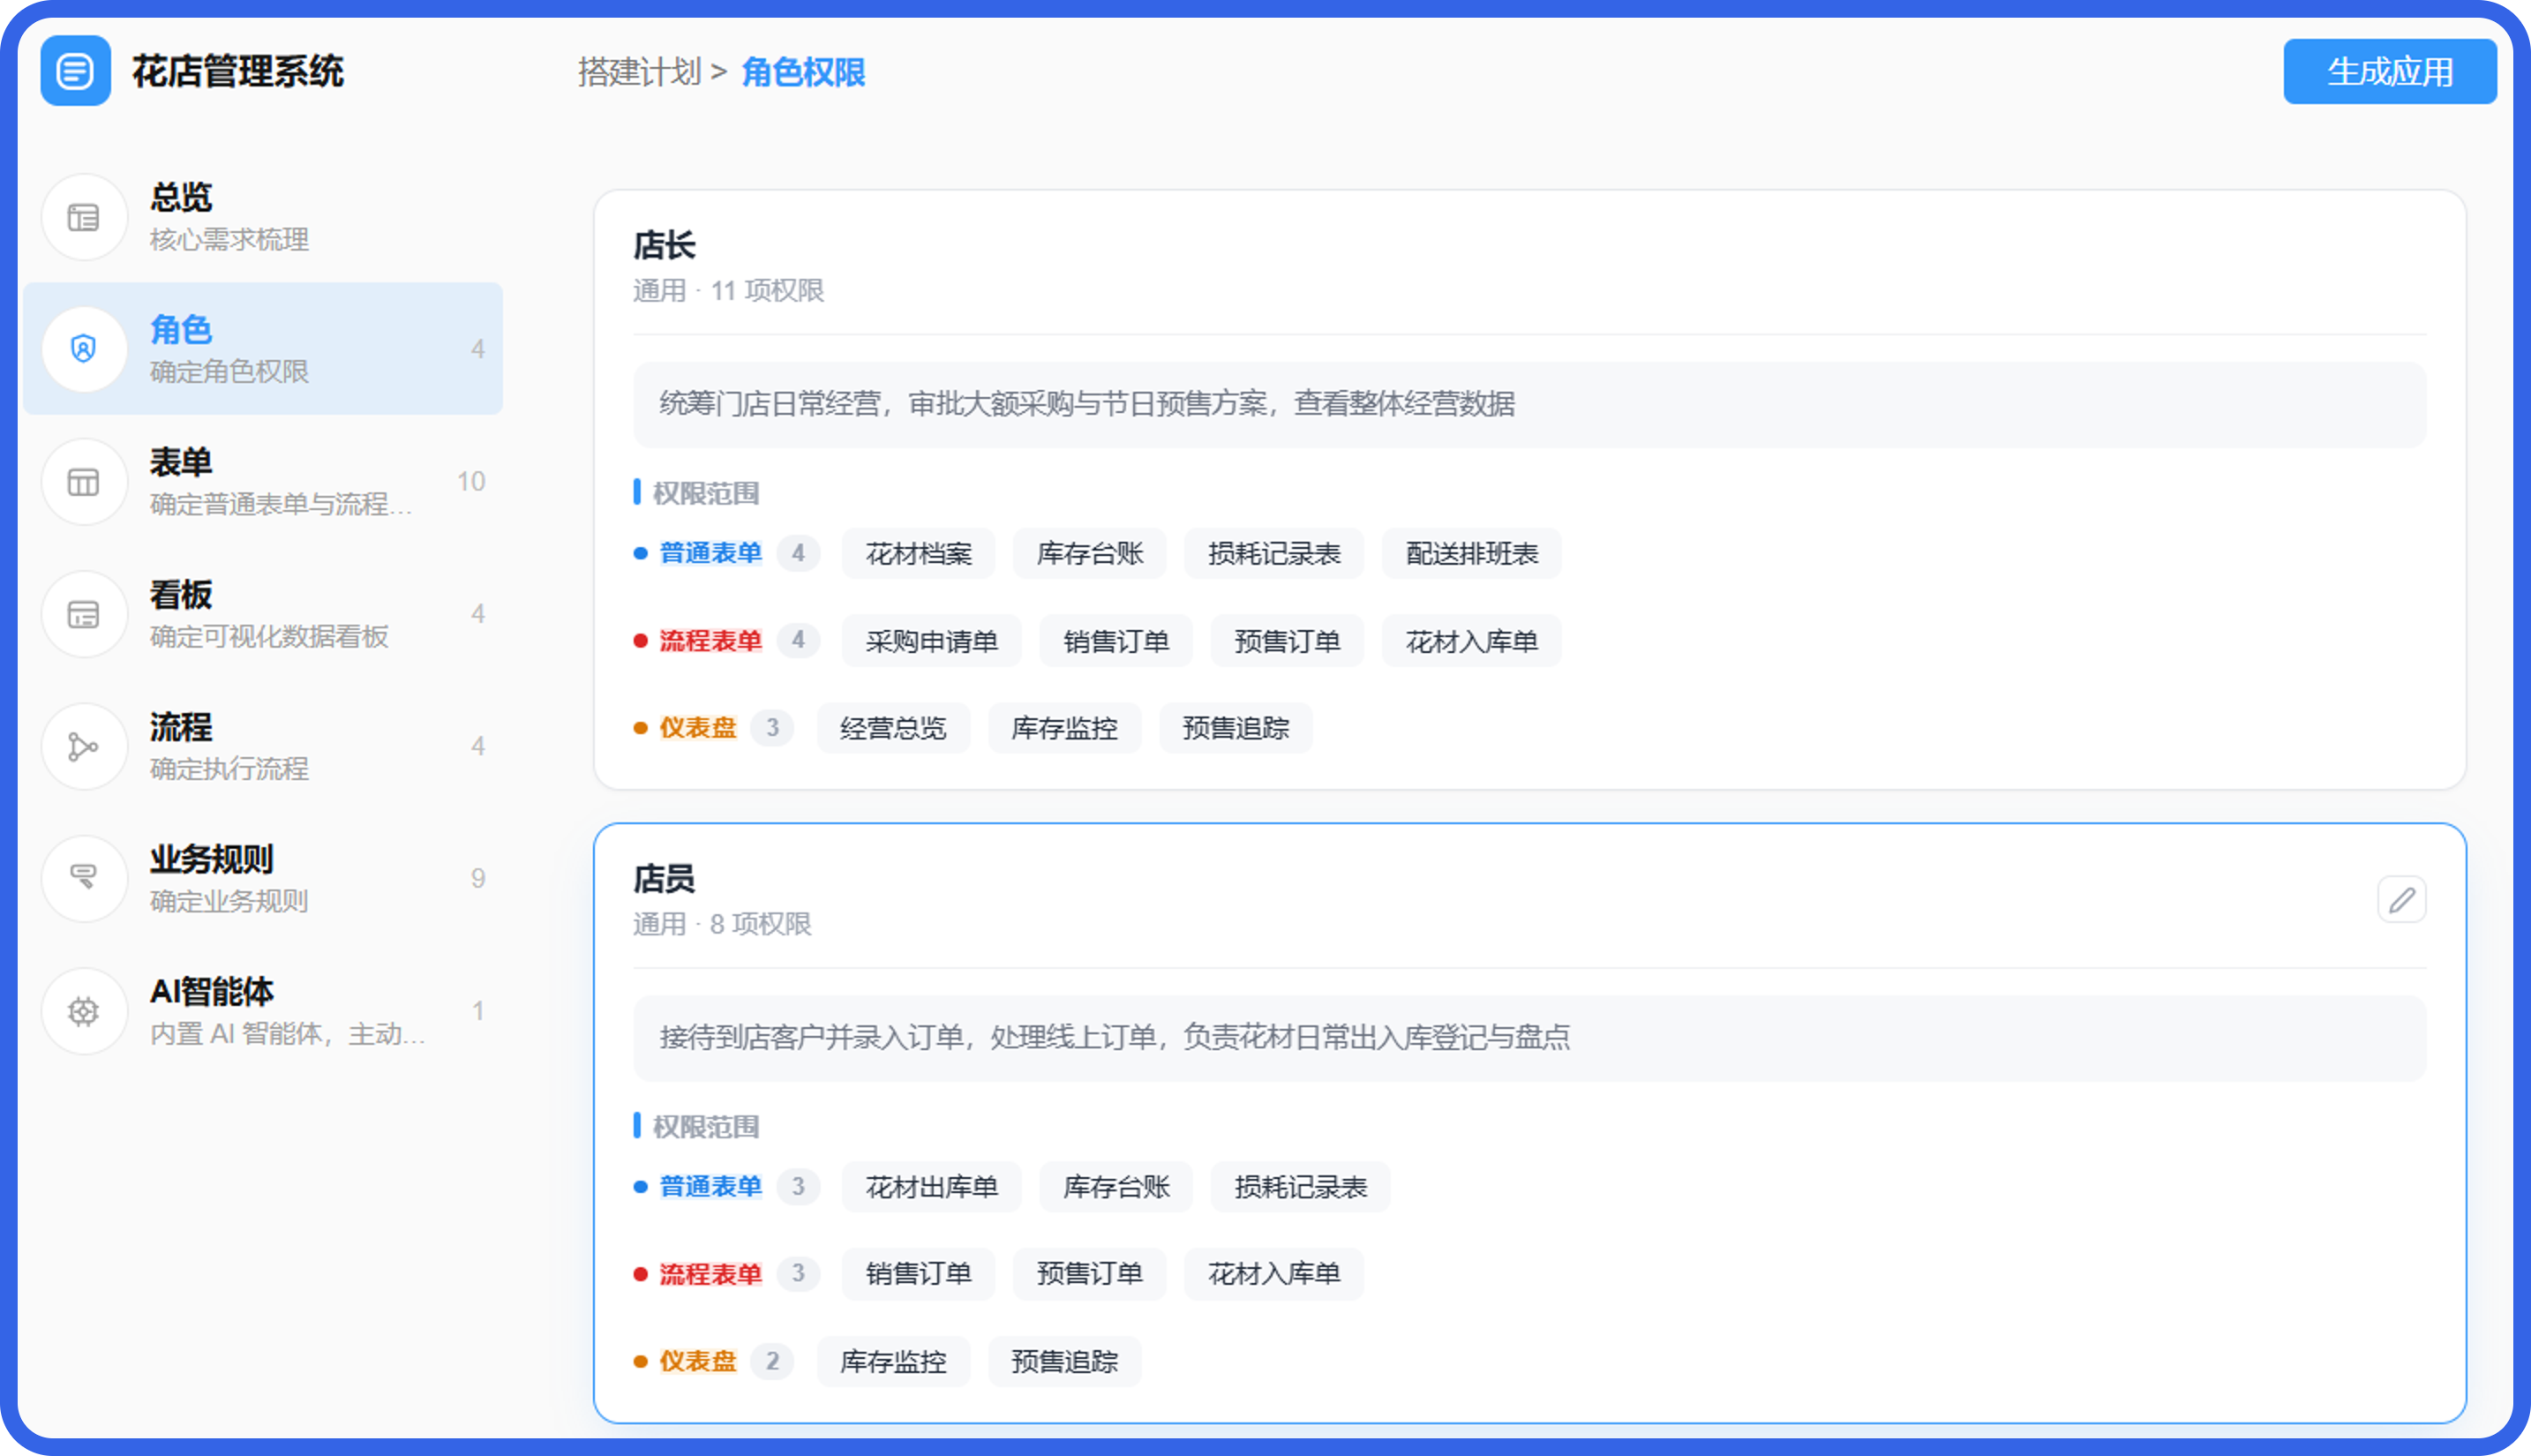
Task: Open the 流程 menu item
Action: click(263, 747)
